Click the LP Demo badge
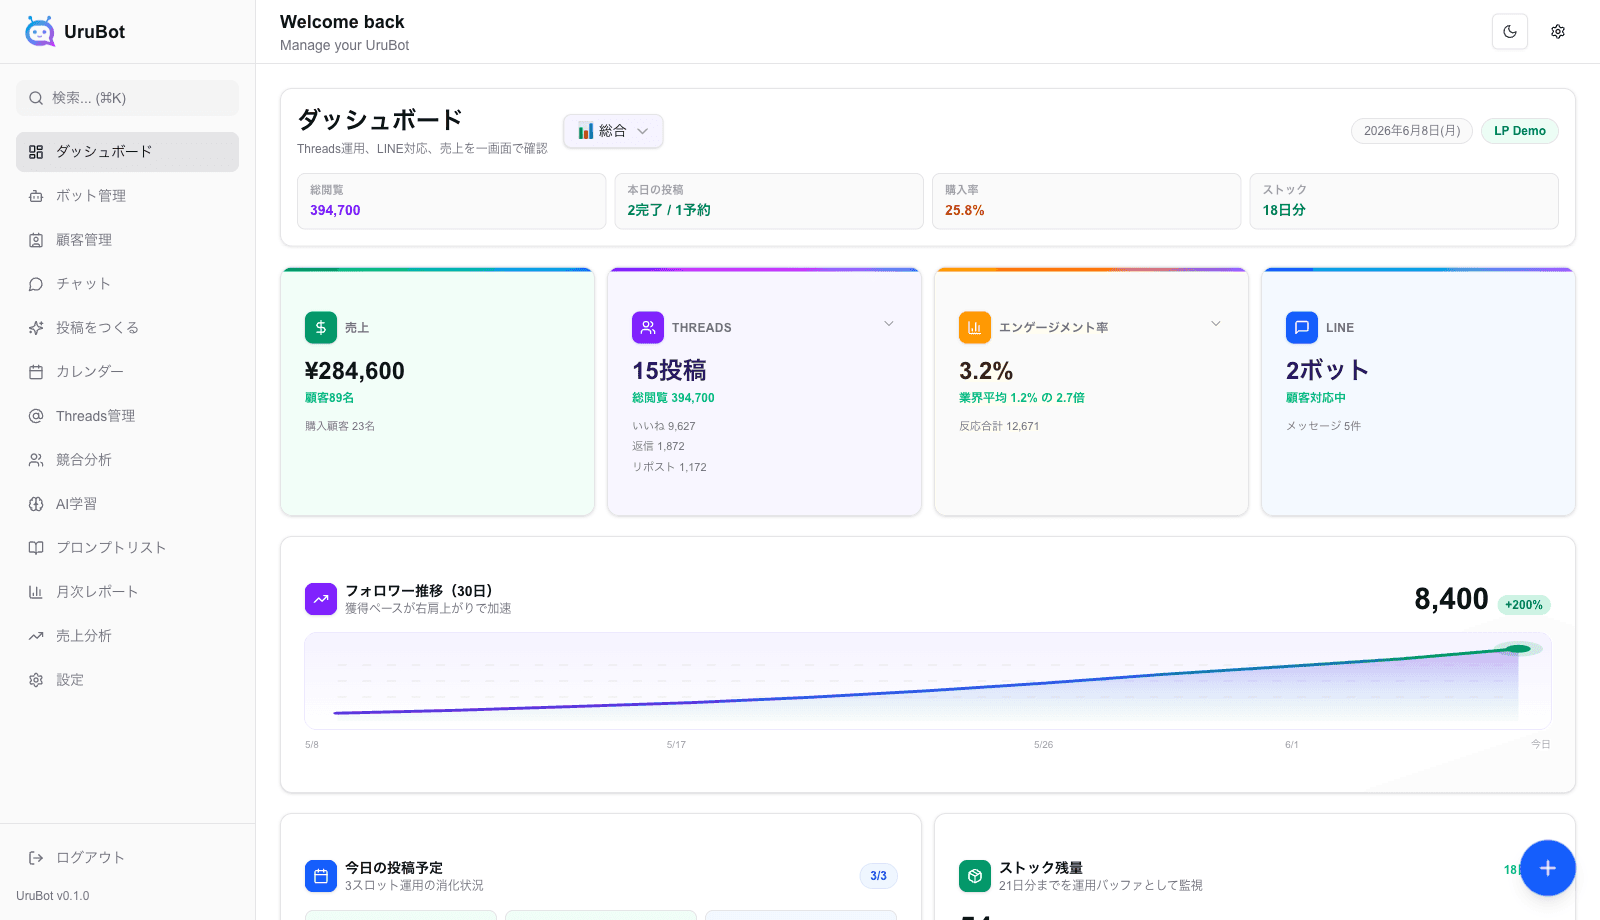Image resolution: width=1600 pixels, height=920 pixels. (1520, 131)
